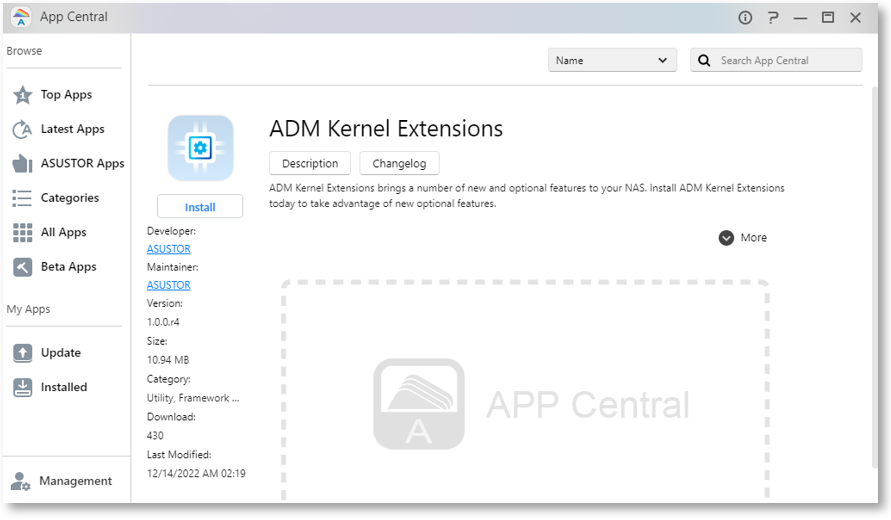This screenshot has height=520, width=891.
Task: Click the info icon in title bar
Action: (745, 18)
